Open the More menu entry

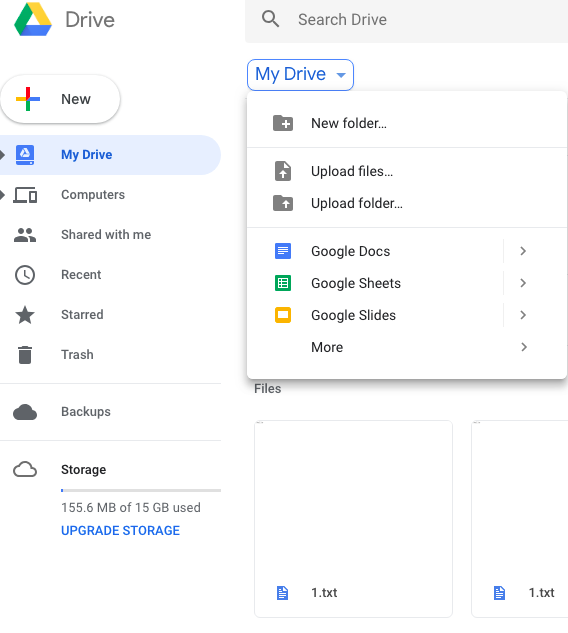(407, 347)
